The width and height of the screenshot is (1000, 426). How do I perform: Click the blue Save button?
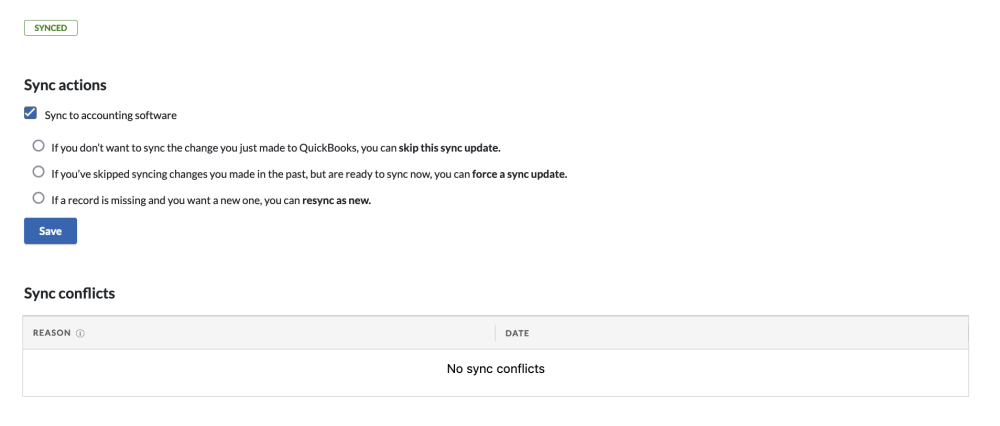click(x=50, y=231)
